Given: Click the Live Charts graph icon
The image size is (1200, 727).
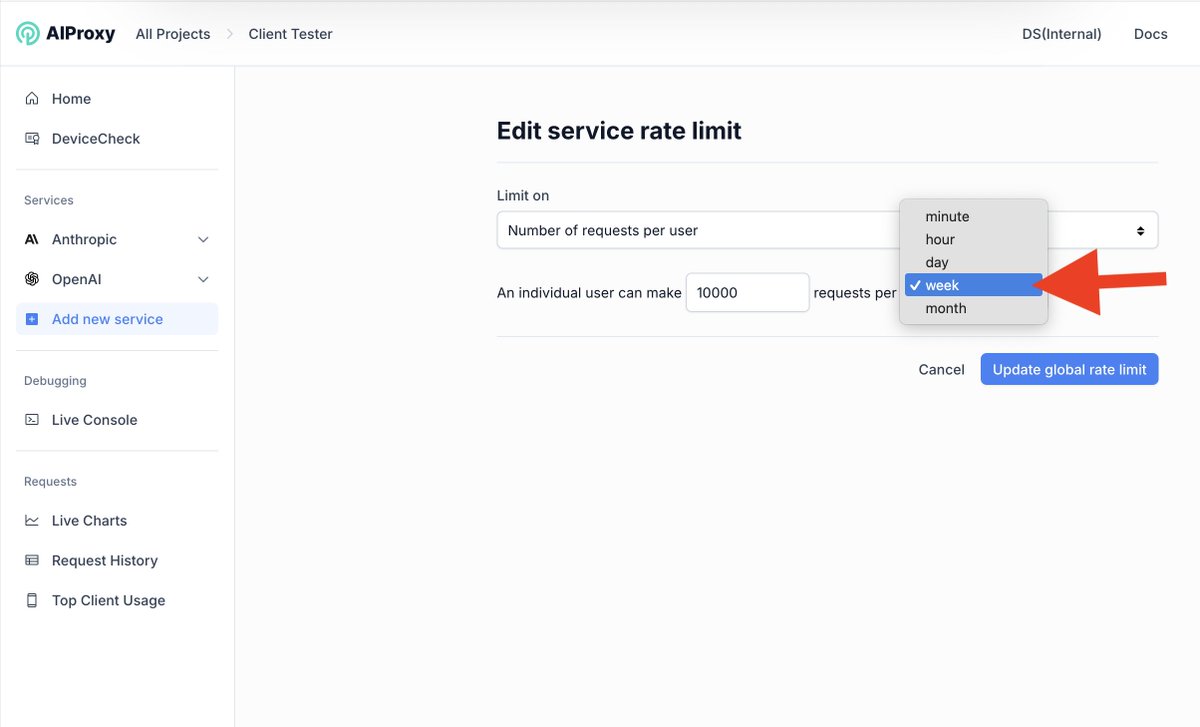Looking at the screenshot, I should (32, 520).
